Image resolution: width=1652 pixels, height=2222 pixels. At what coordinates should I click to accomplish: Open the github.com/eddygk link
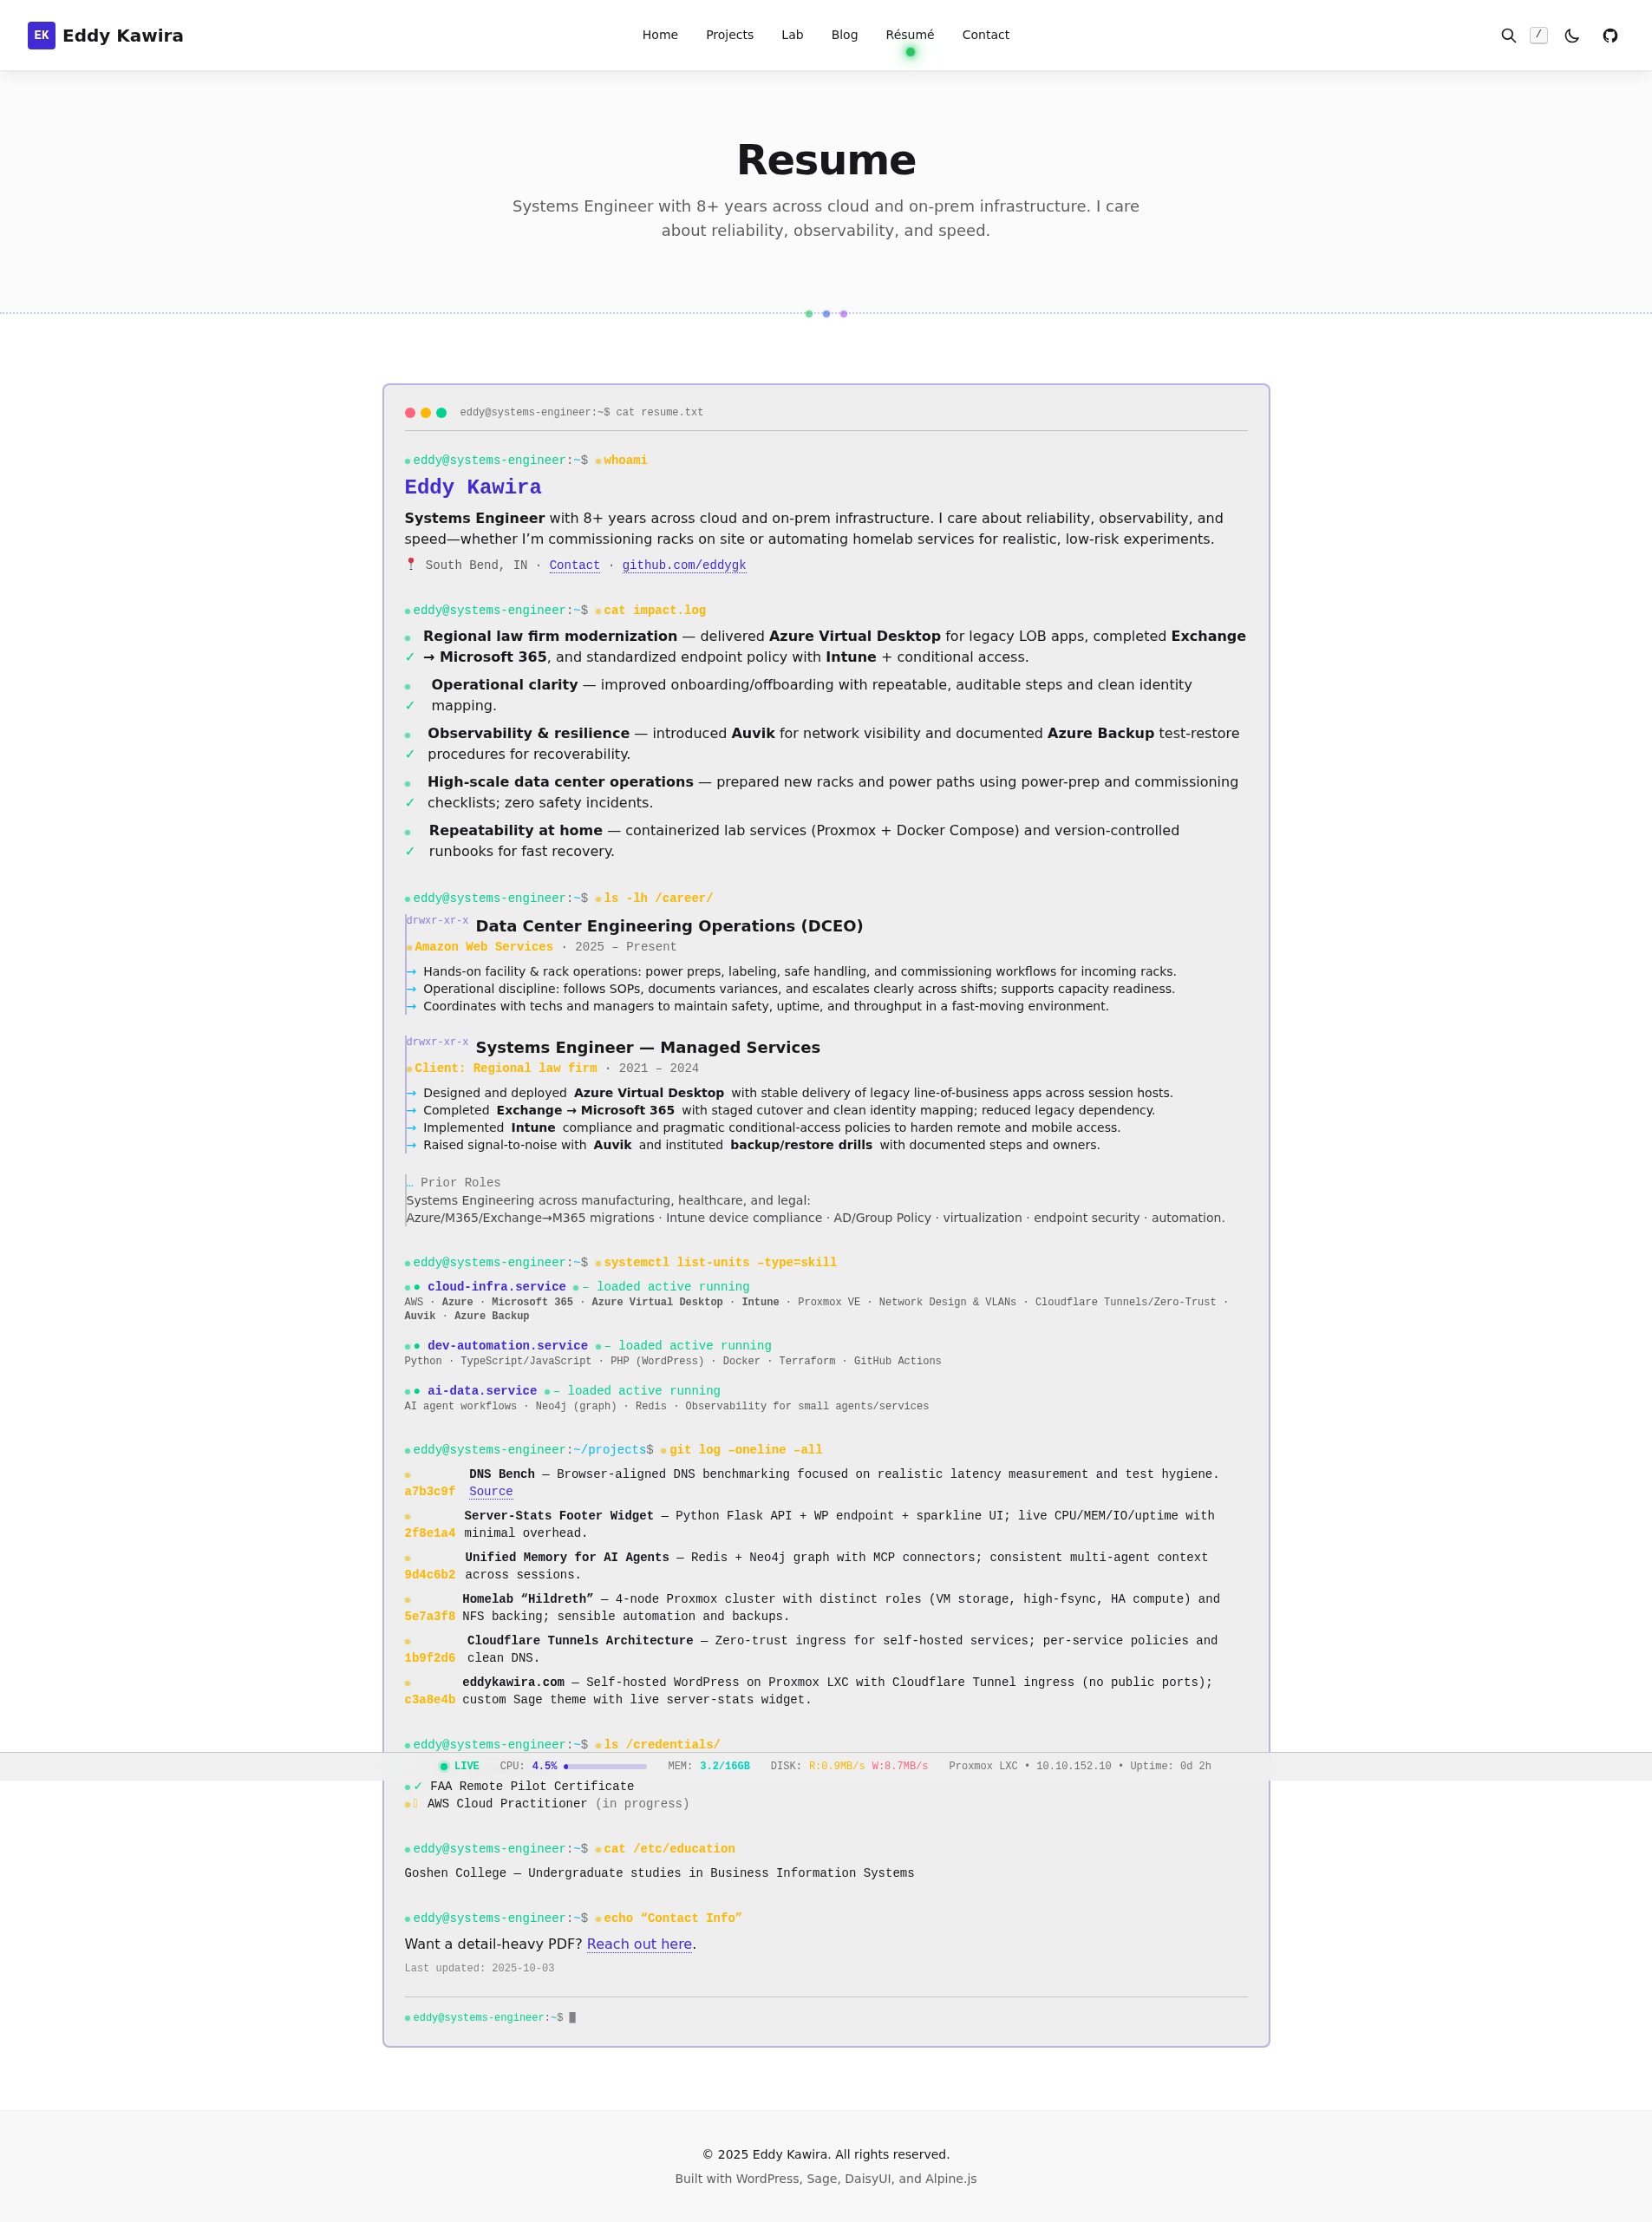coord(684,565)
